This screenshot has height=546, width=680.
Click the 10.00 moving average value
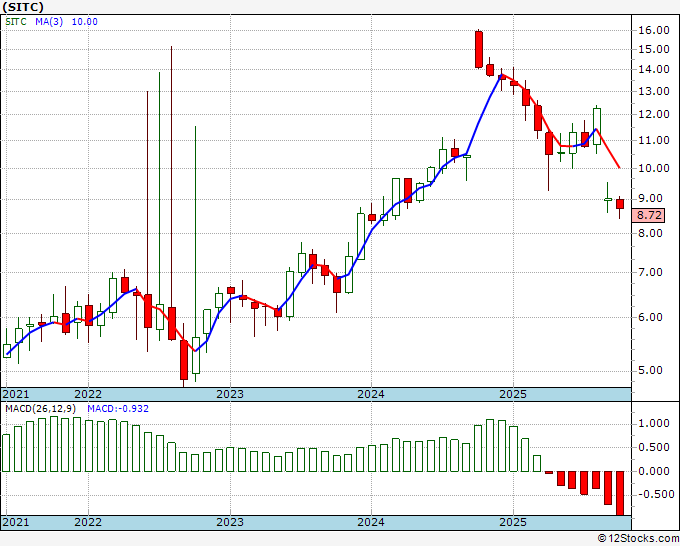point(85,22)
